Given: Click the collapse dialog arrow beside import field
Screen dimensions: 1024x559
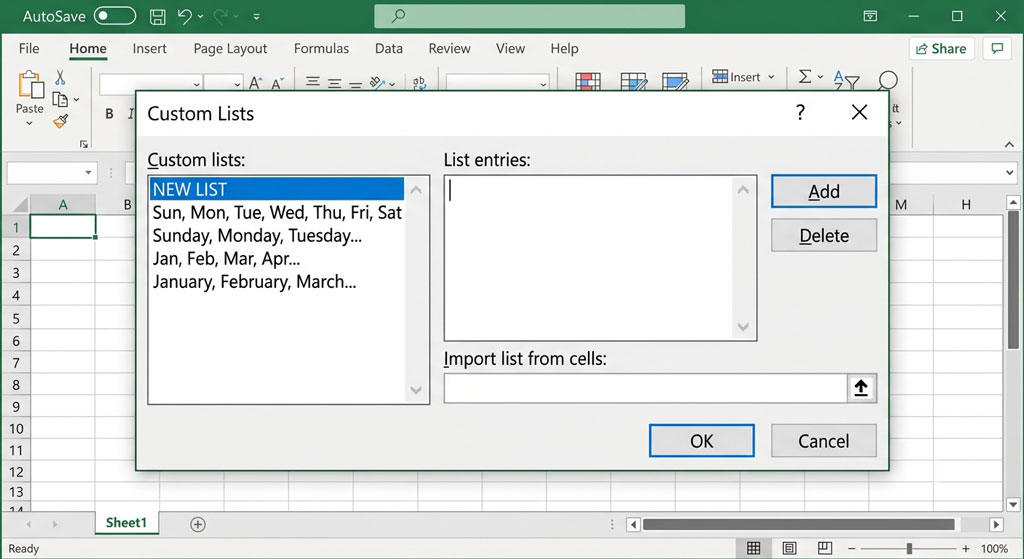Looking at the screenshot, I should coord(861,388).
